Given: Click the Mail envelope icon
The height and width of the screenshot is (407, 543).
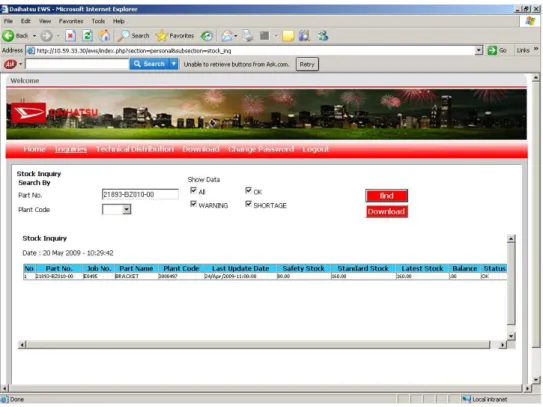Looking at the screenshot, I should (x=227, y=36).
